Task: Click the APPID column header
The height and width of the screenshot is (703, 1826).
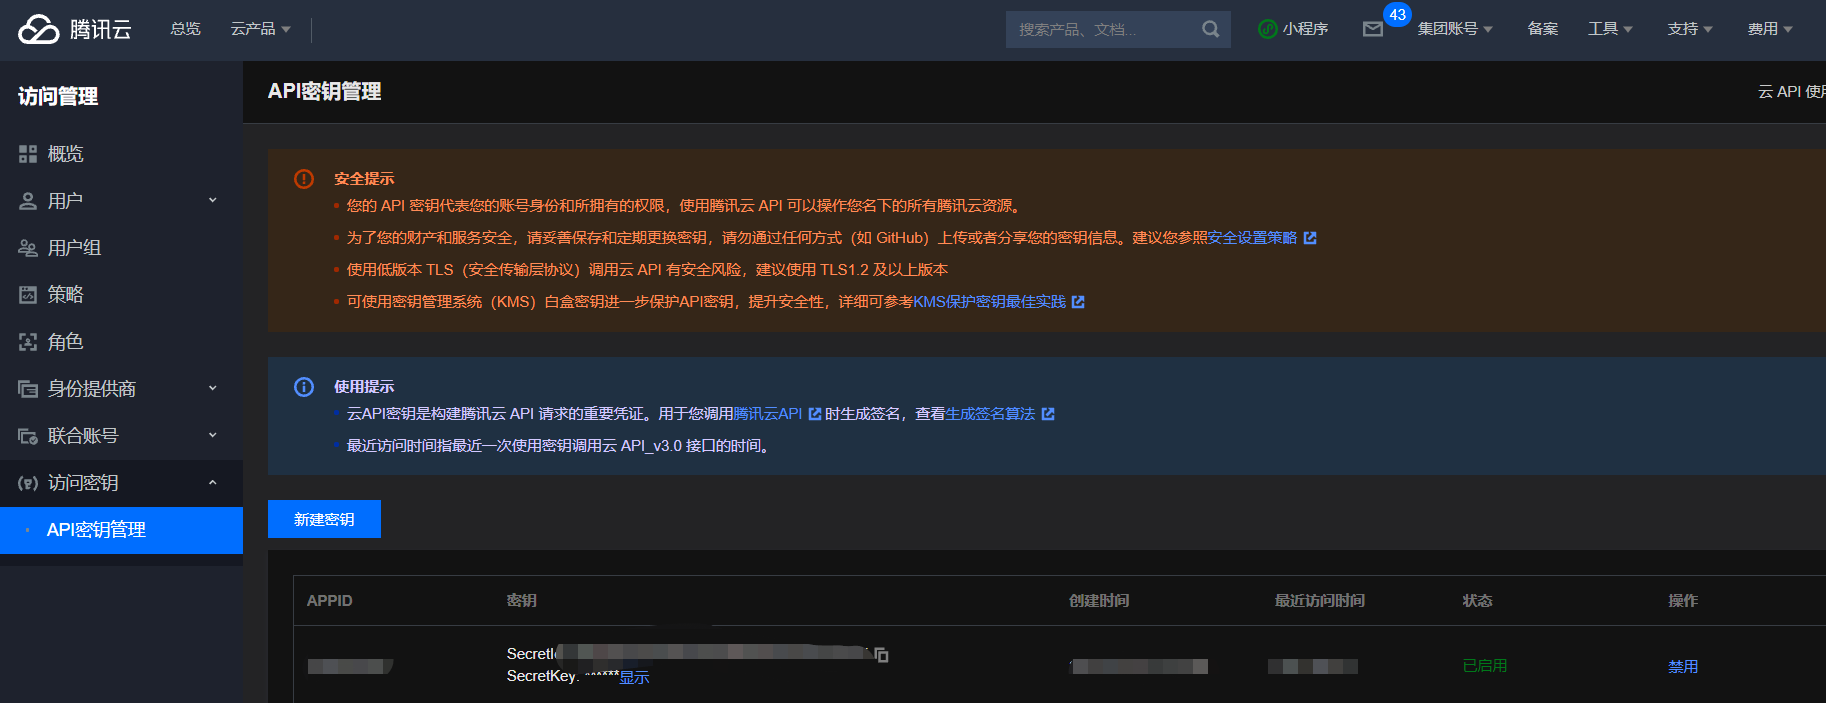Action: tap(330, 601)
